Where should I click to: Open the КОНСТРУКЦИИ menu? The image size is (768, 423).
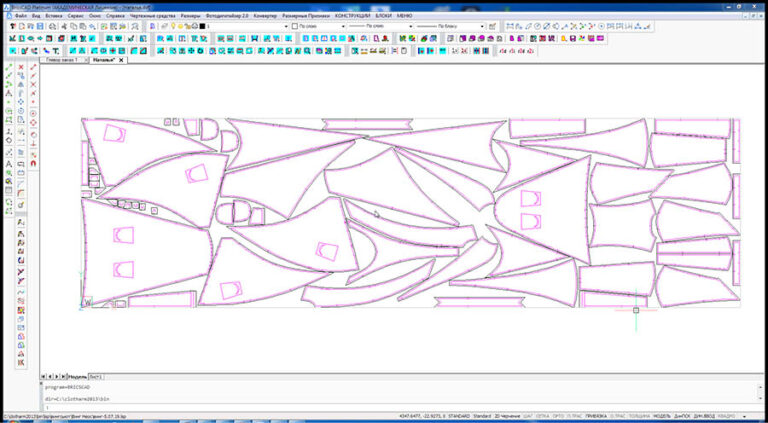(x=353, y=16)
